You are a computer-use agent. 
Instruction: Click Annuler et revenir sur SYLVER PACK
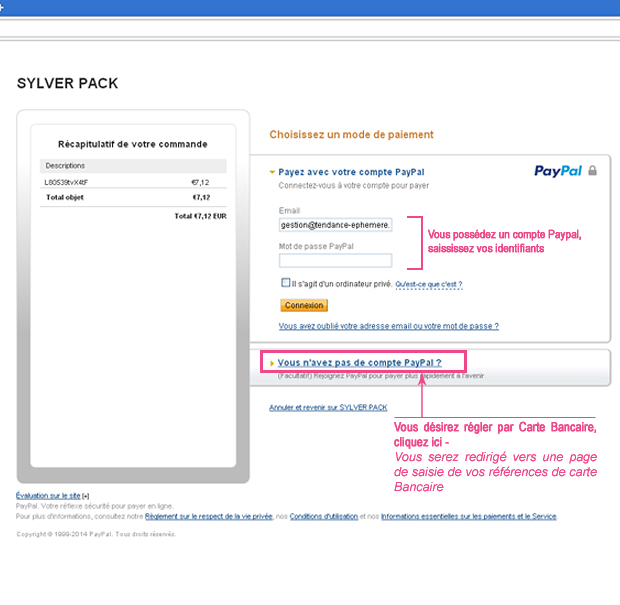point(328,407)
